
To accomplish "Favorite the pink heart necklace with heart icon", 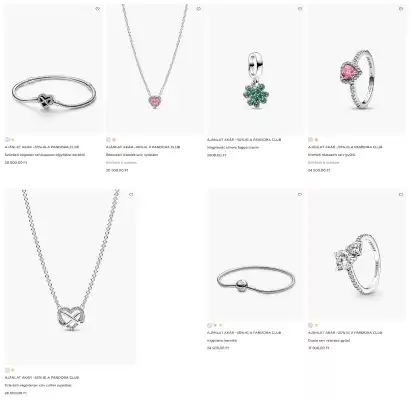I will (198, 9).
